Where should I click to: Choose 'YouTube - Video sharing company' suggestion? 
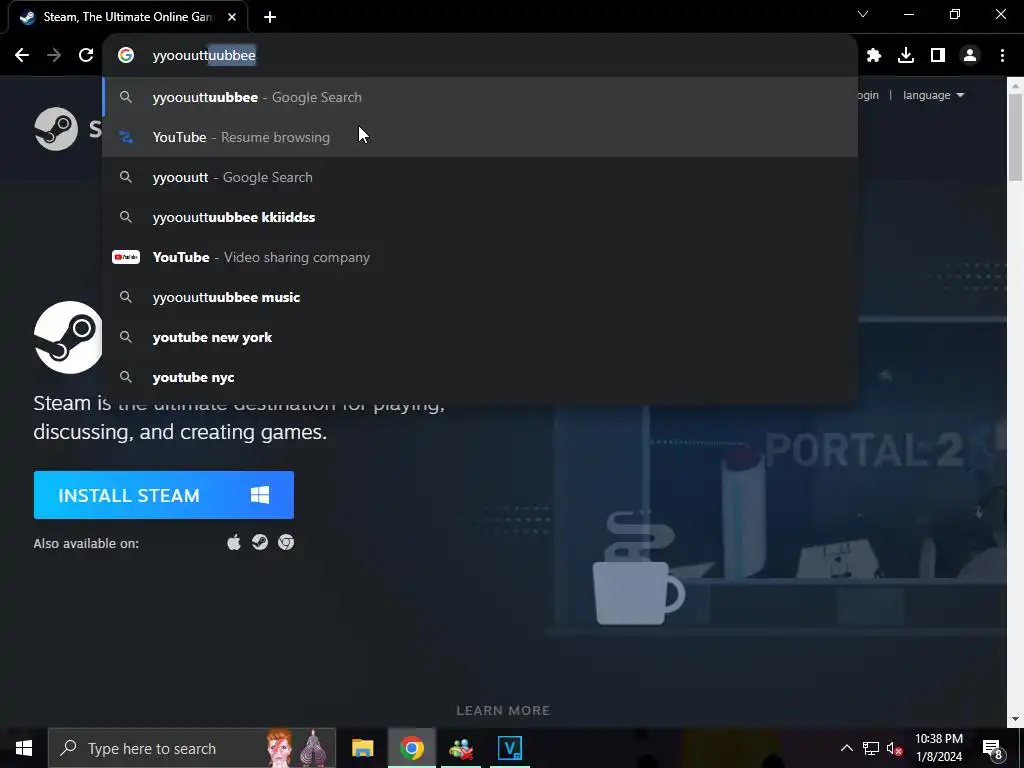click(480, 257)
